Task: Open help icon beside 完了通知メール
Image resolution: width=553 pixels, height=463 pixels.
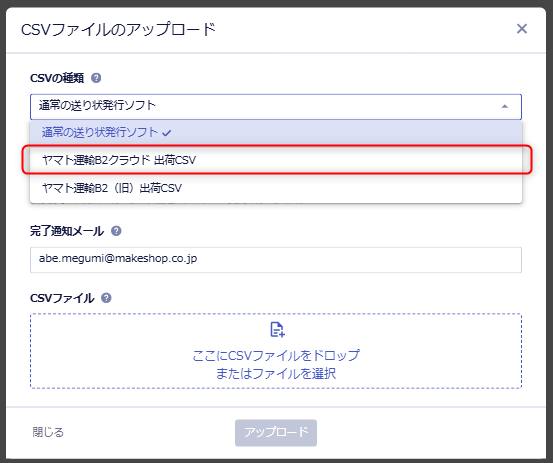Action: (116, 231)
